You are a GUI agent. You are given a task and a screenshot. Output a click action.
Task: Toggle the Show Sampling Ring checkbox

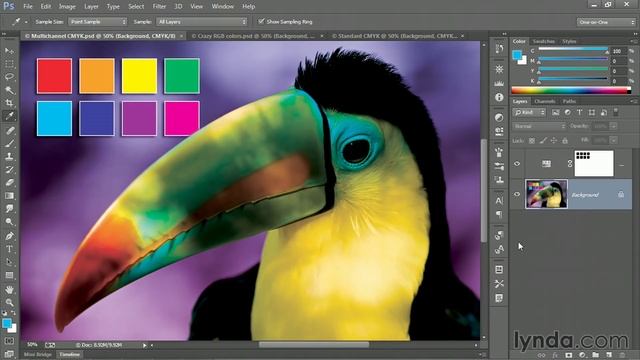(261, 21)
